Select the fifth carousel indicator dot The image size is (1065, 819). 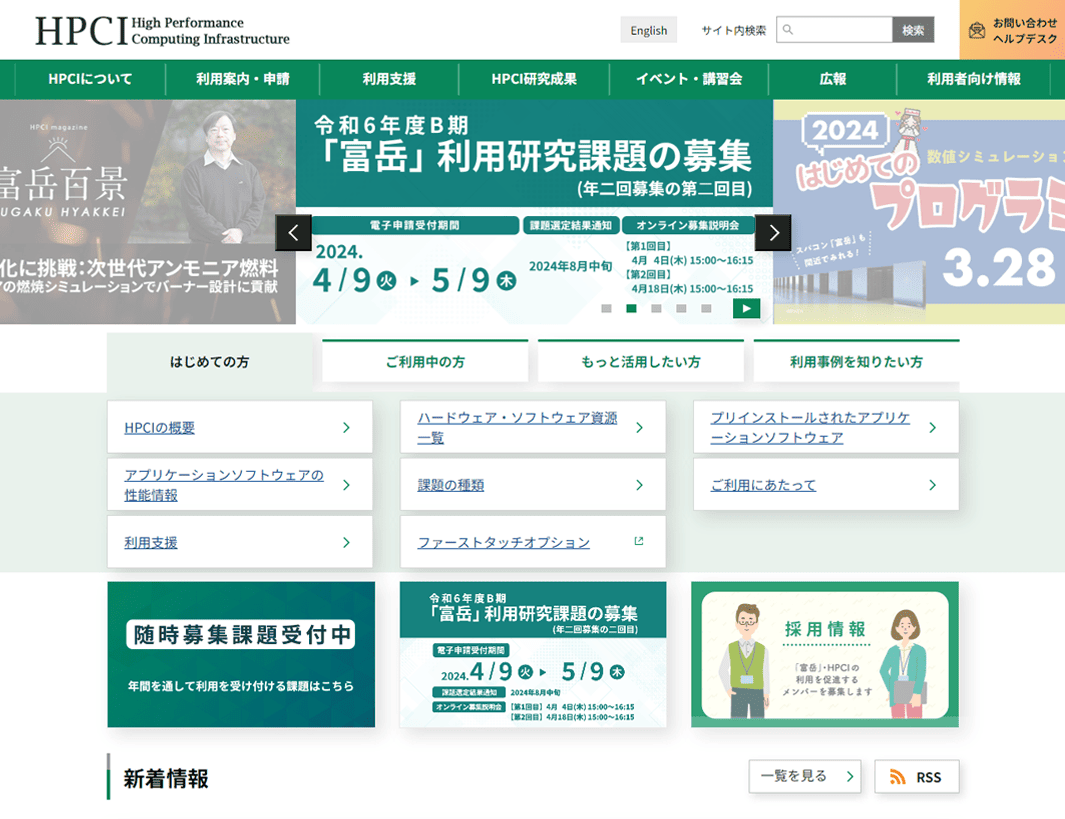point(706,308)
